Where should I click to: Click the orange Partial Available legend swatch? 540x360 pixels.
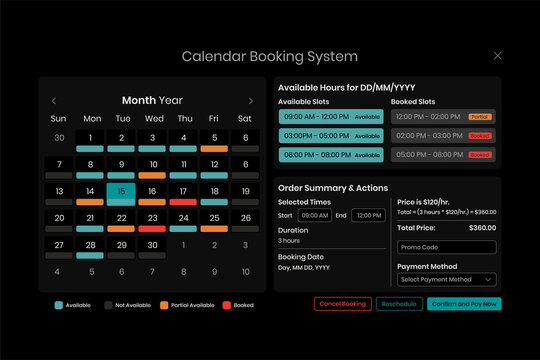click(x=164, y=305)
